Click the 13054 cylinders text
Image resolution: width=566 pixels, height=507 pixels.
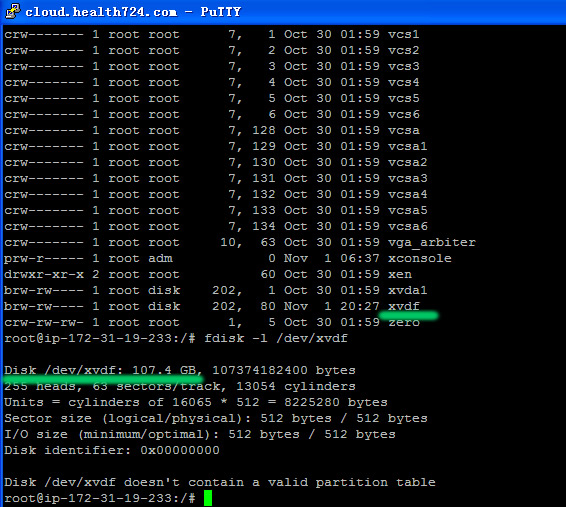tap(296, 386)
